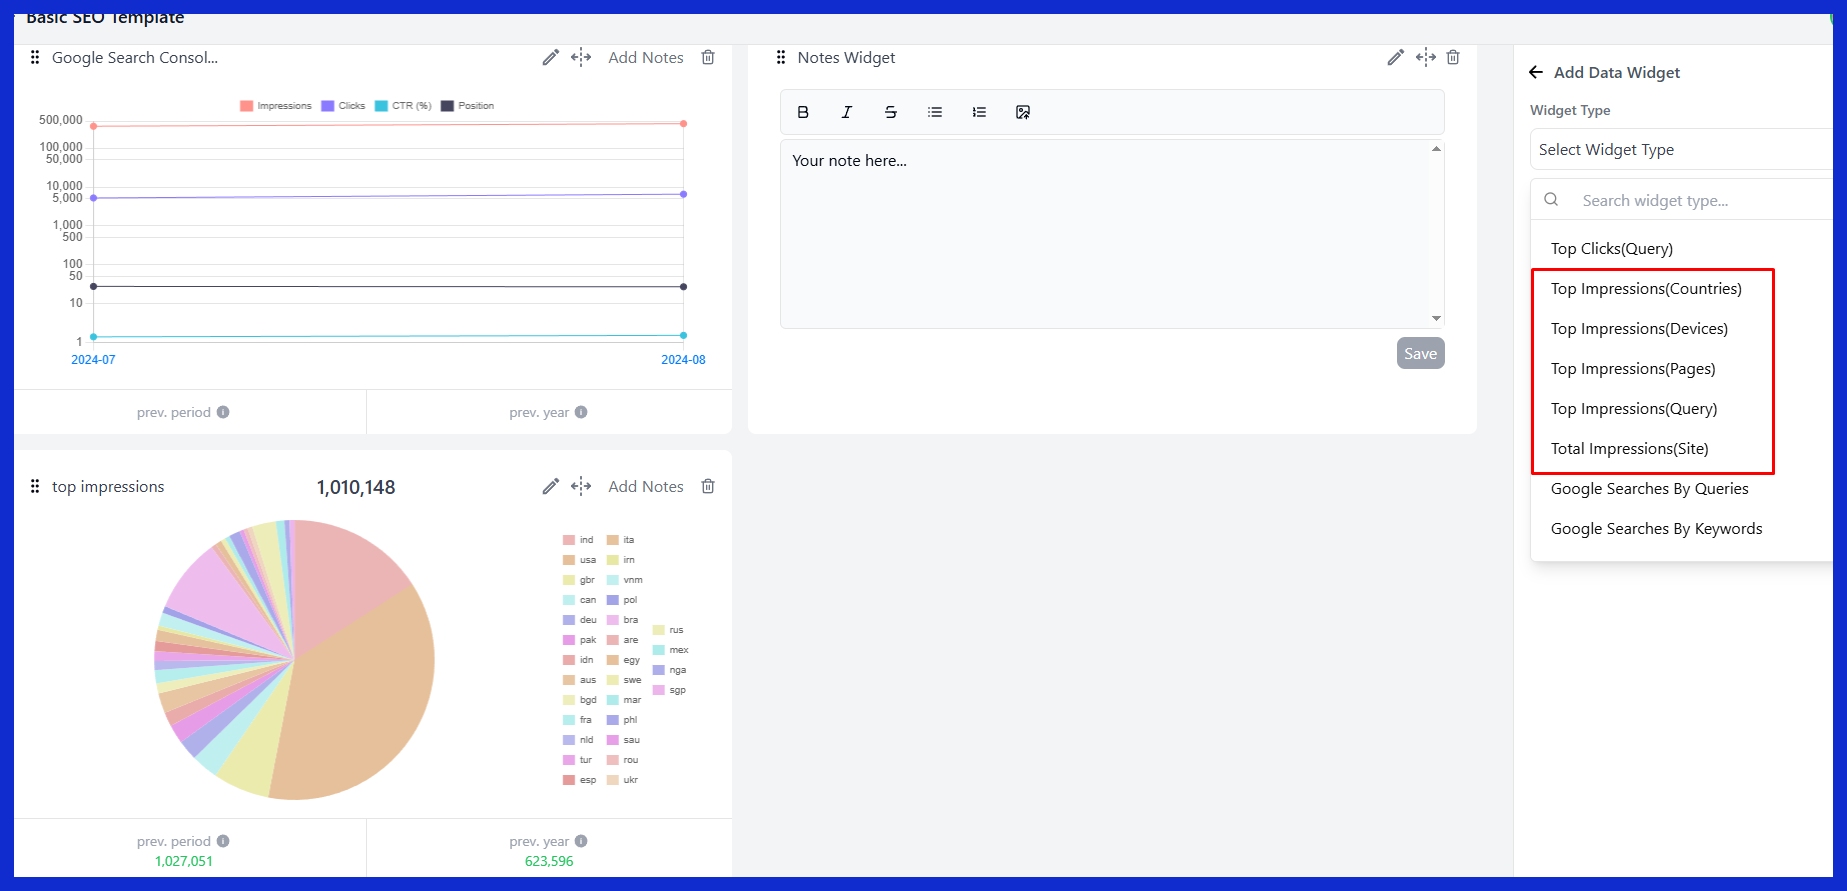Screen dimensions: 1847x891
Task: Insert a bulleted list in notes editor
Action: tap(935, 112)
